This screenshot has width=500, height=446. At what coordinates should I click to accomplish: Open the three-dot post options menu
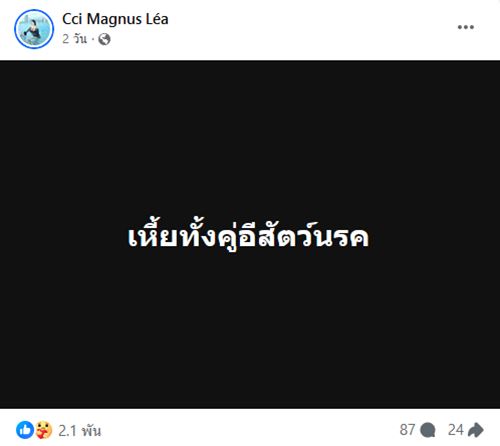coord(466,27)
